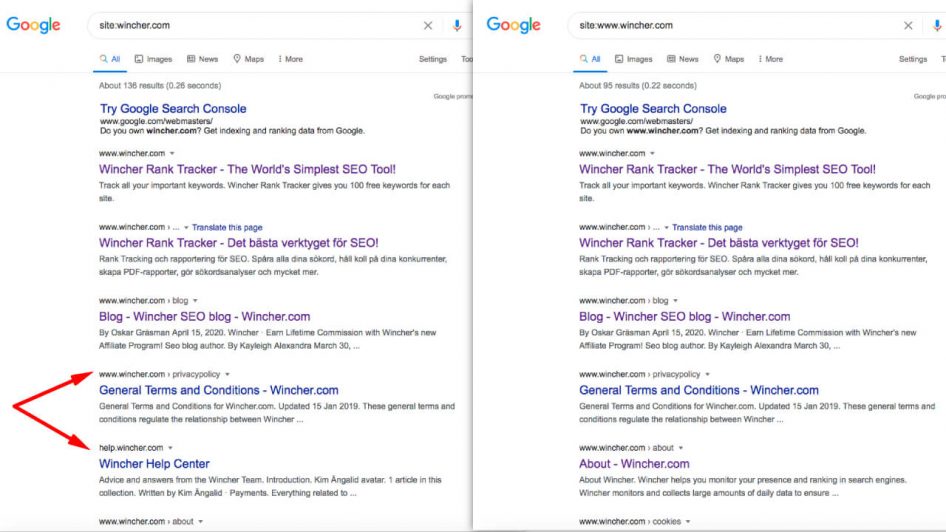Click Translate this page in left window
The width and height of the screenshot is (946, 532).
[x=227, y=227]
